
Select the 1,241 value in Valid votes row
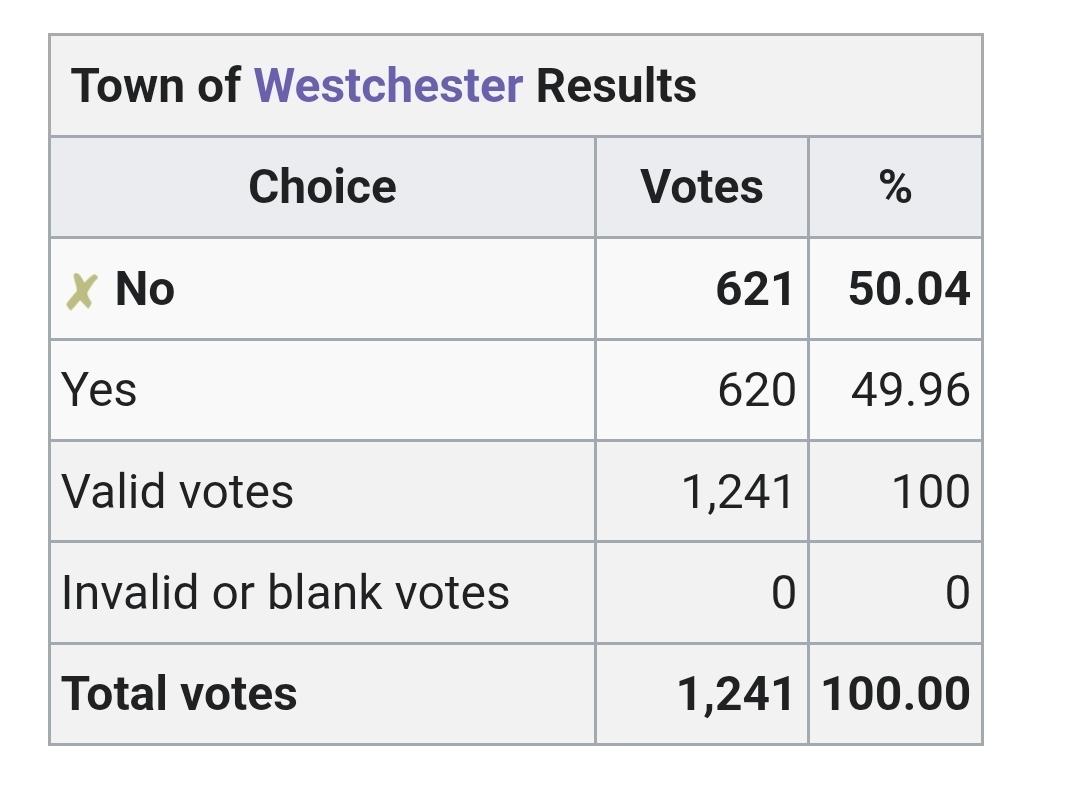coord(738,492)
